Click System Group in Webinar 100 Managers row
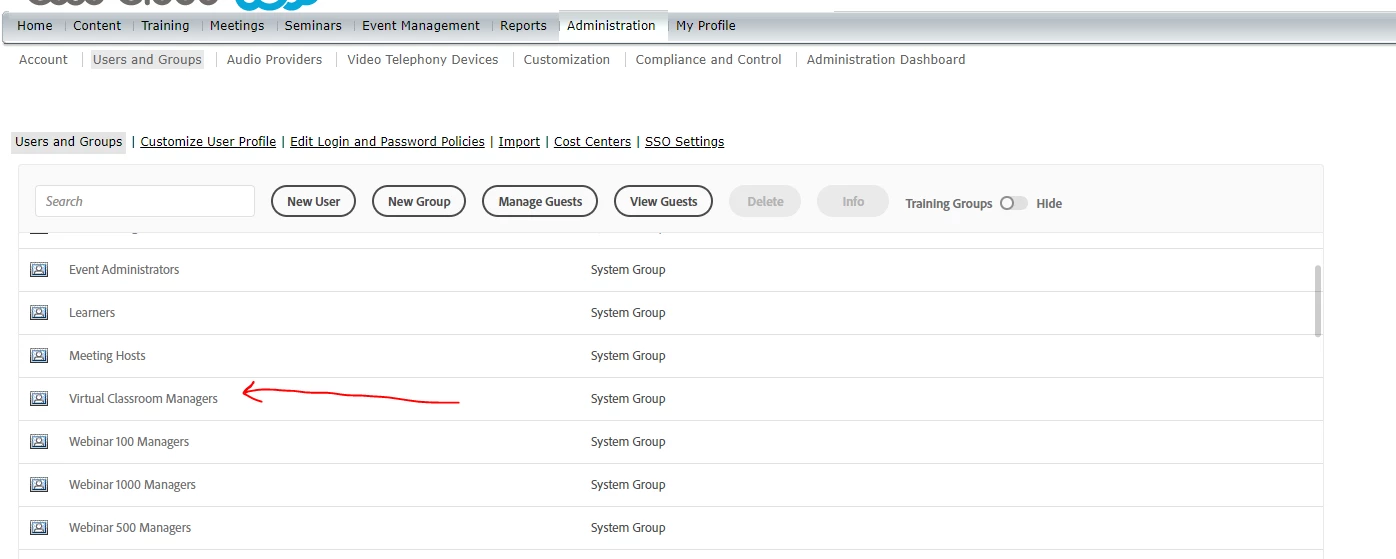Viewport: 1396px width, 559px height. tap(628, 442)
